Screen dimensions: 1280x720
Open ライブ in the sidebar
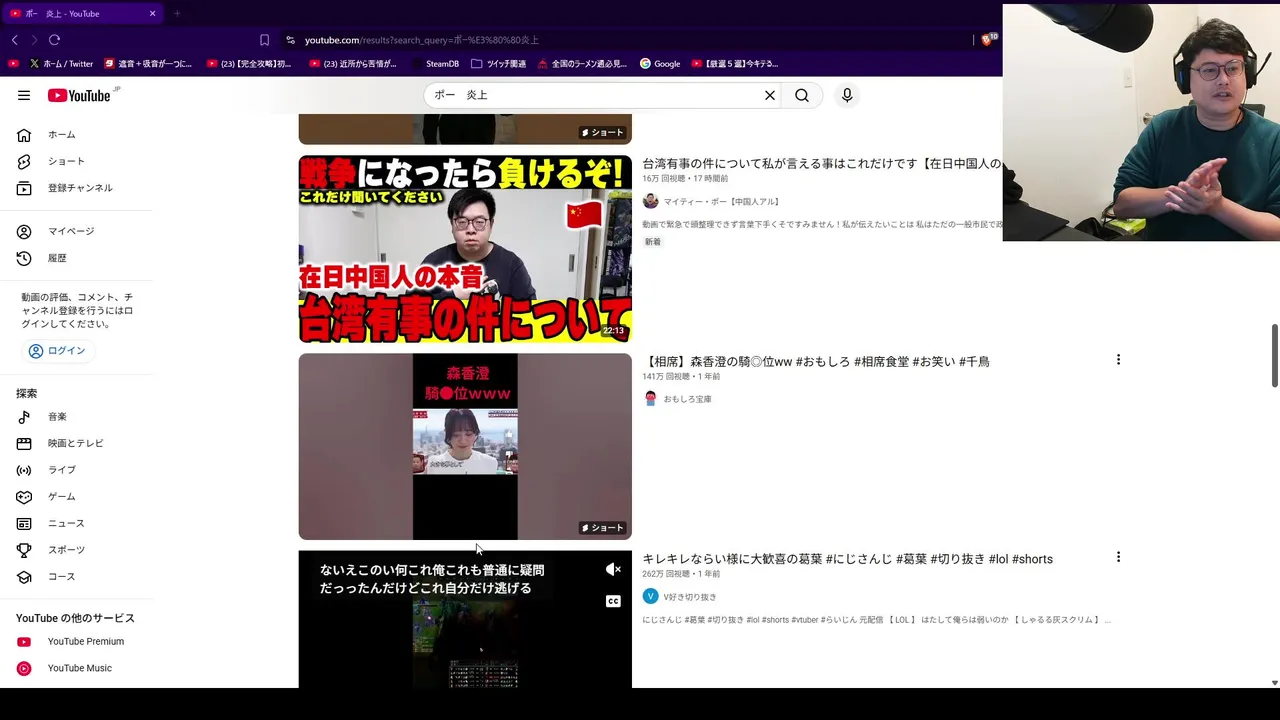77,470
